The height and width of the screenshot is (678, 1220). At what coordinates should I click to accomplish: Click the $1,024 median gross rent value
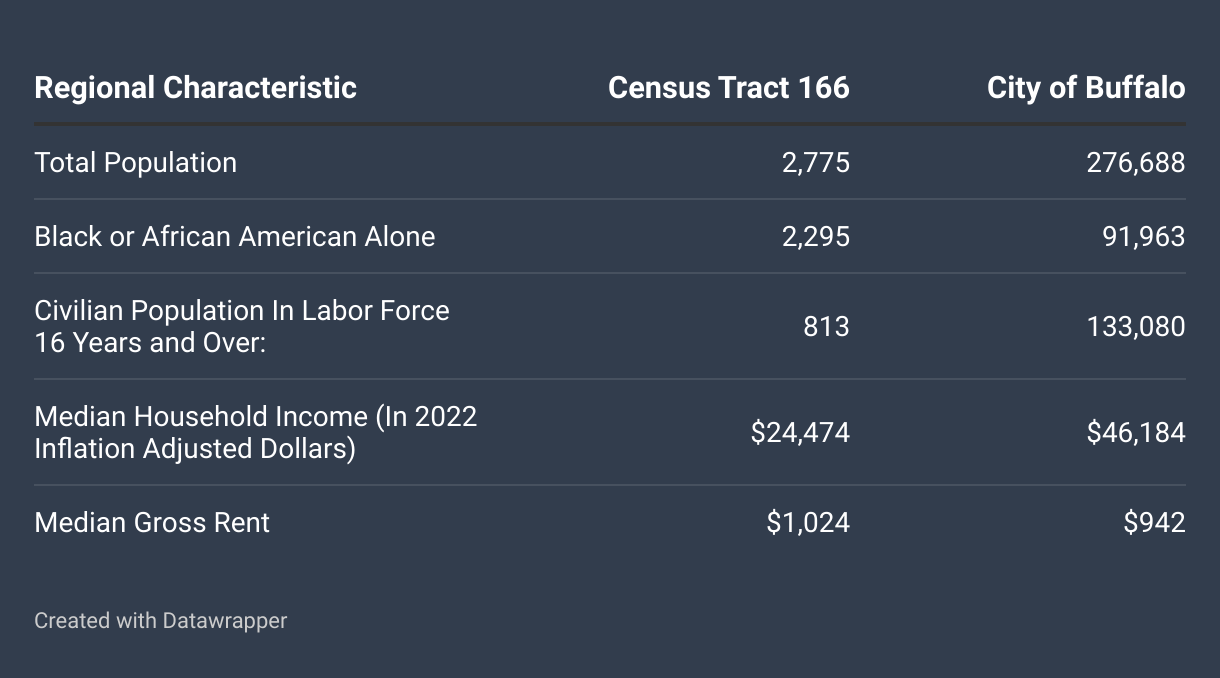(x=808, y=523)
